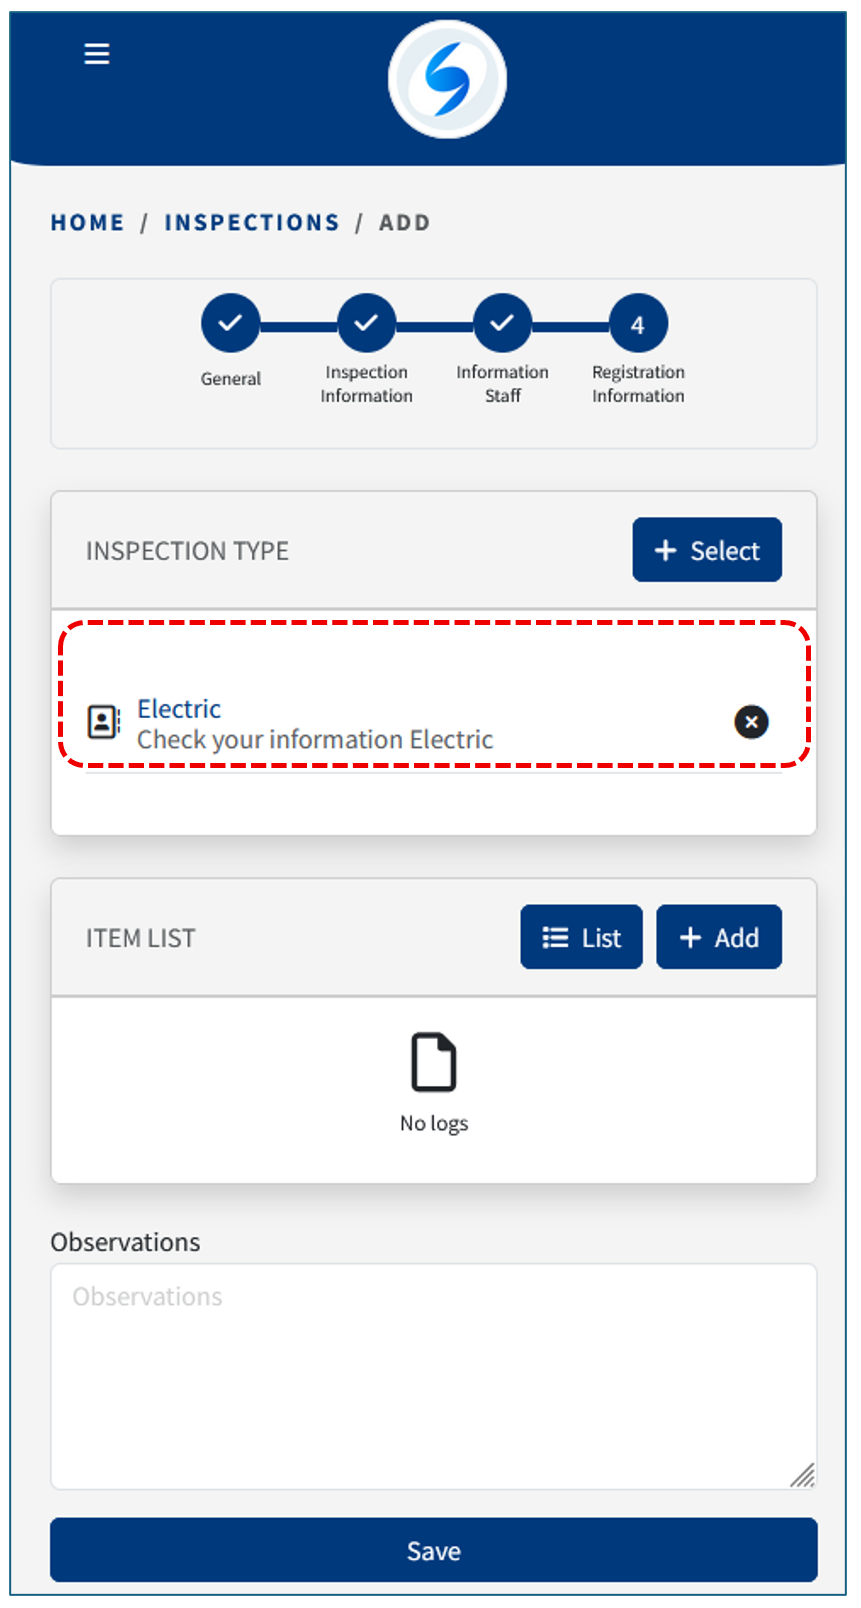Grab the Observations textarea resize handle
Image resolution: width=861 pixels, height=1608 pixels.
pyautogui.click(x=803, y=1476)
